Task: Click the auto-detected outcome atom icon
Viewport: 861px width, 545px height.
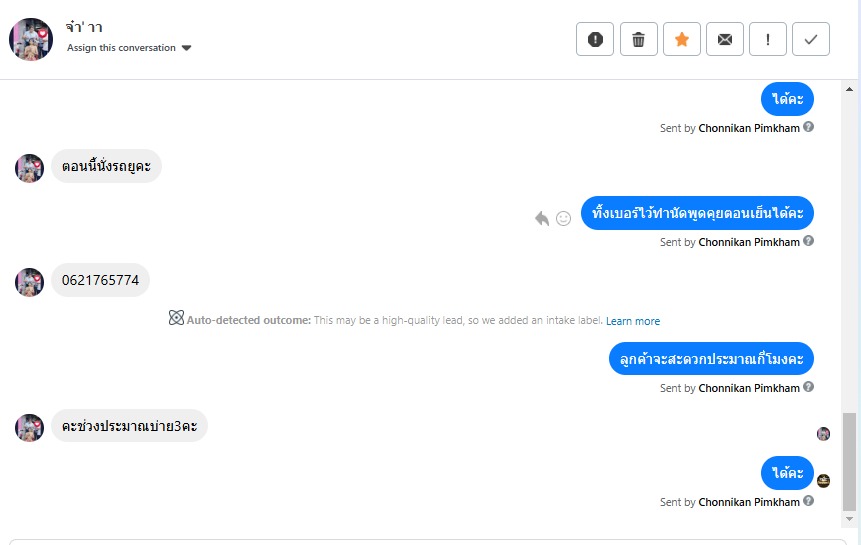Action: 176,318
